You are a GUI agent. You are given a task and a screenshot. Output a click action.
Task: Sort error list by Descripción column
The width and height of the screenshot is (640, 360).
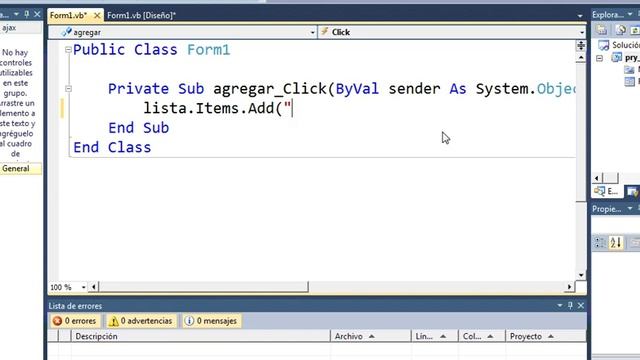[200, 336]
